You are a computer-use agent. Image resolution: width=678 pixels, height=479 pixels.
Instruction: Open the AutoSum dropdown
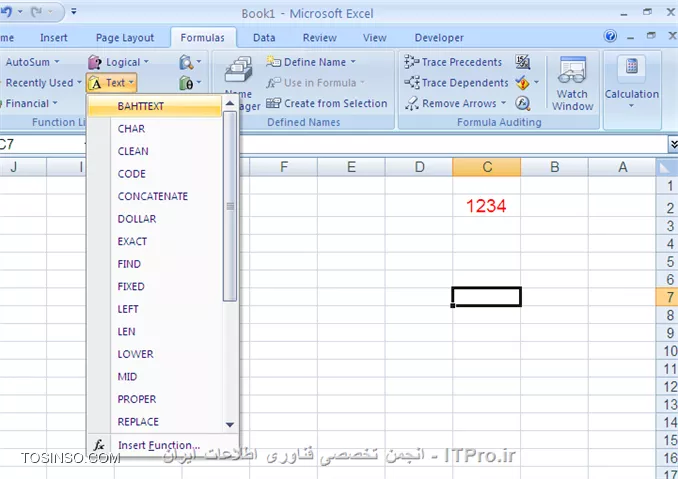pos(32,62)
